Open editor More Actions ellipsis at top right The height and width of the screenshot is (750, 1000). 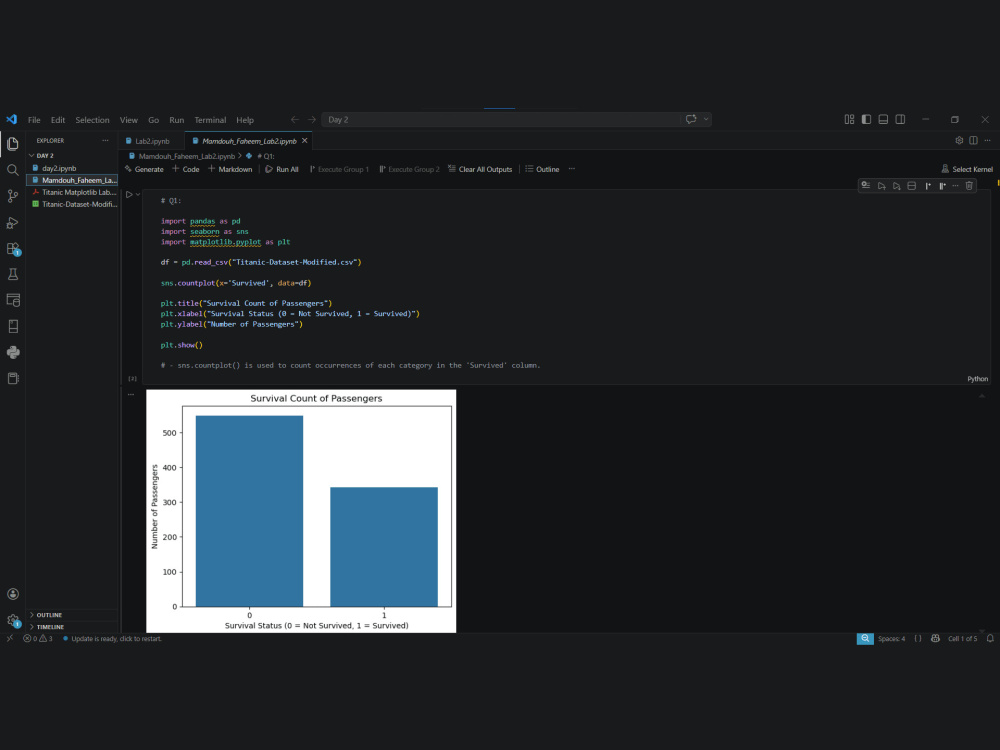point(987,140)
